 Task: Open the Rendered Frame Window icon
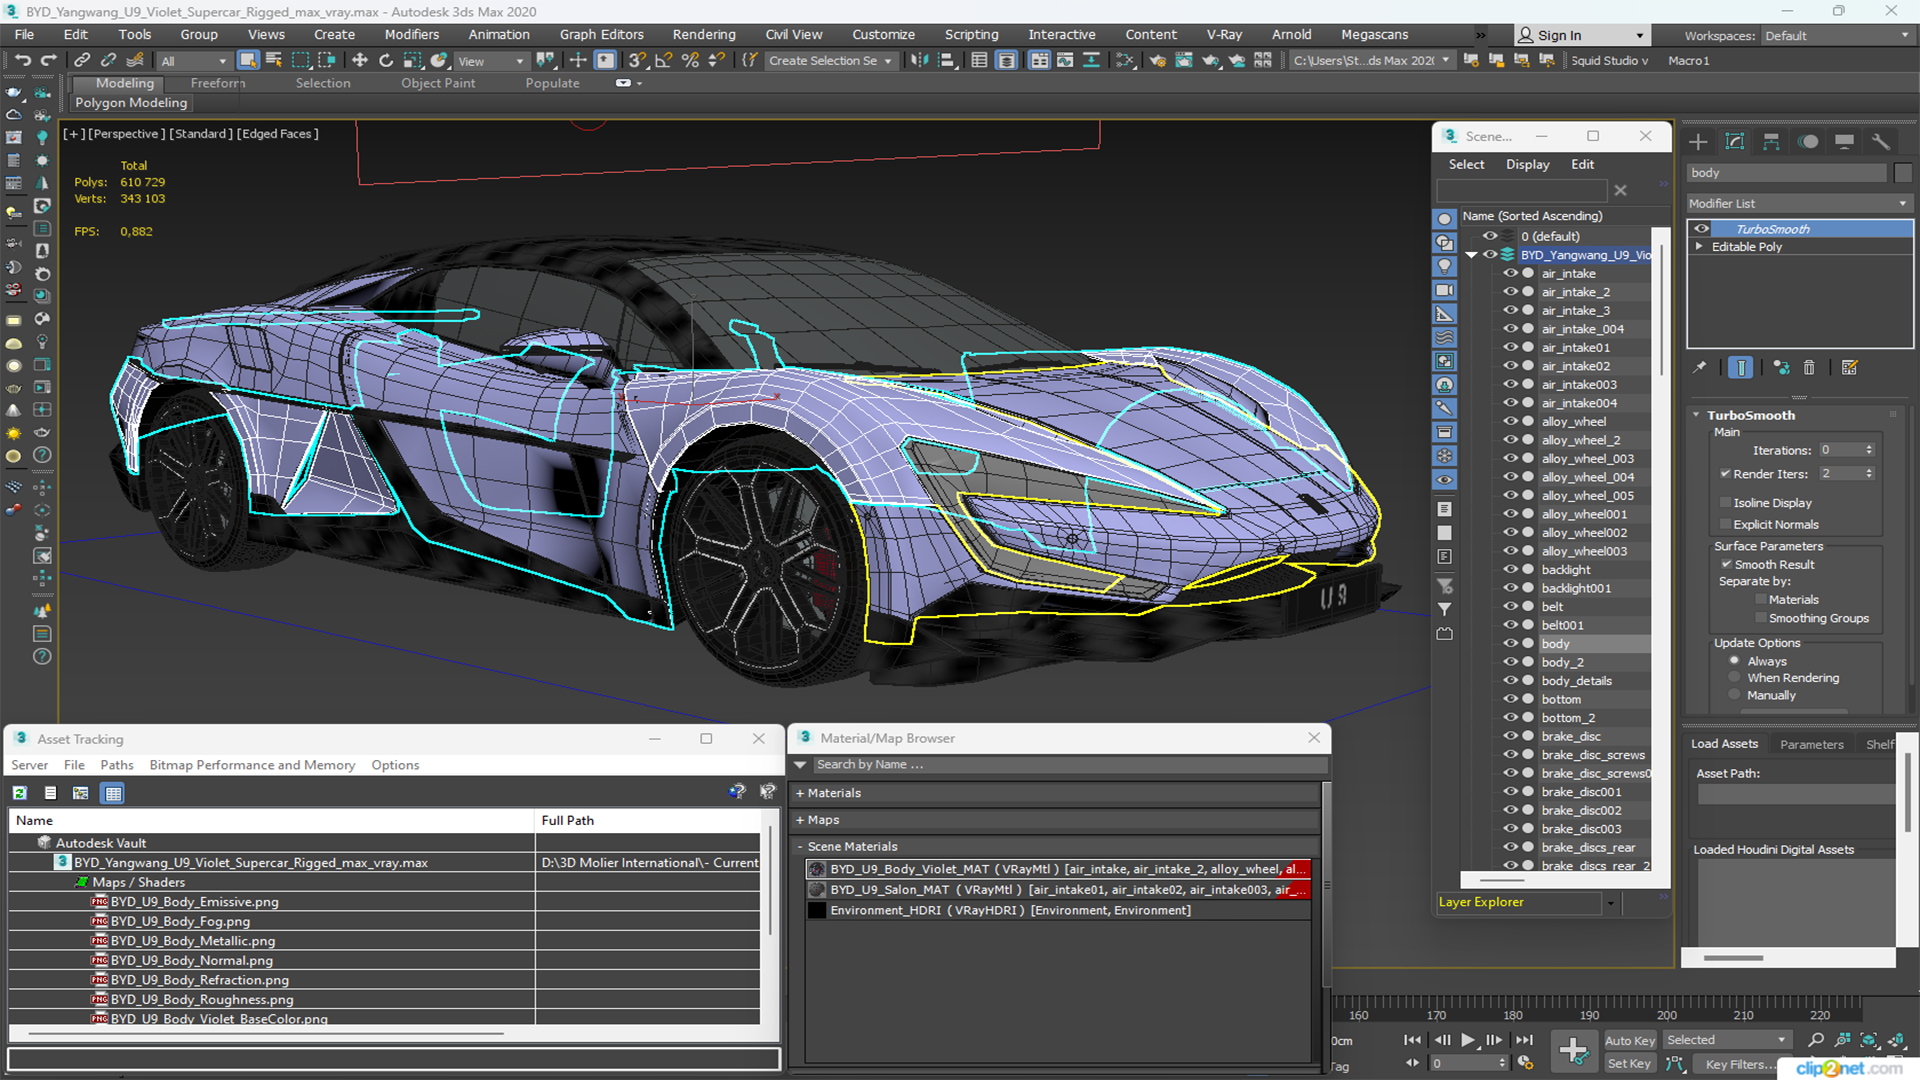1184,60
